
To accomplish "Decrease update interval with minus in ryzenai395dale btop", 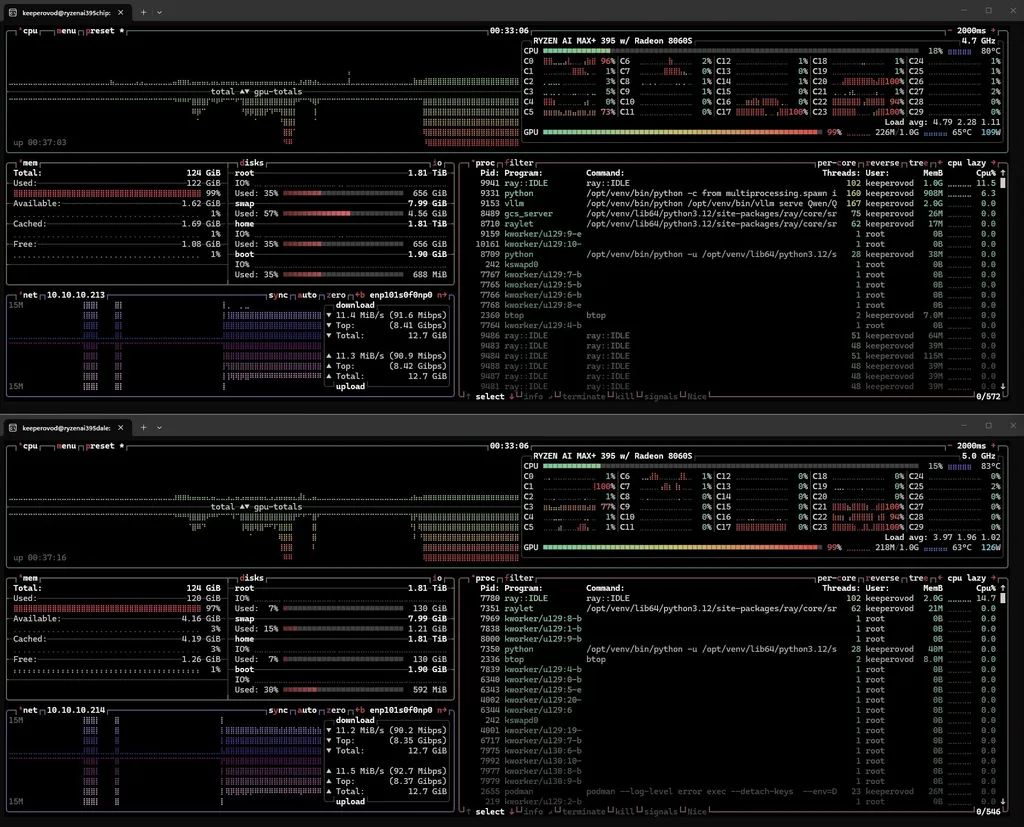I will pos(950,446).
